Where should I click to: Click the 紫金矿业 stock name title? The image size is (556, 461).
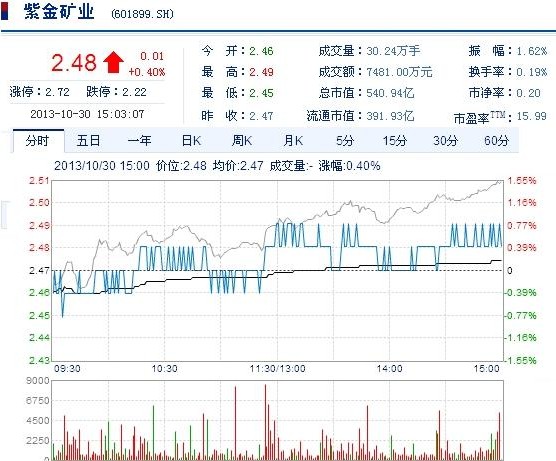coord(59,12)
